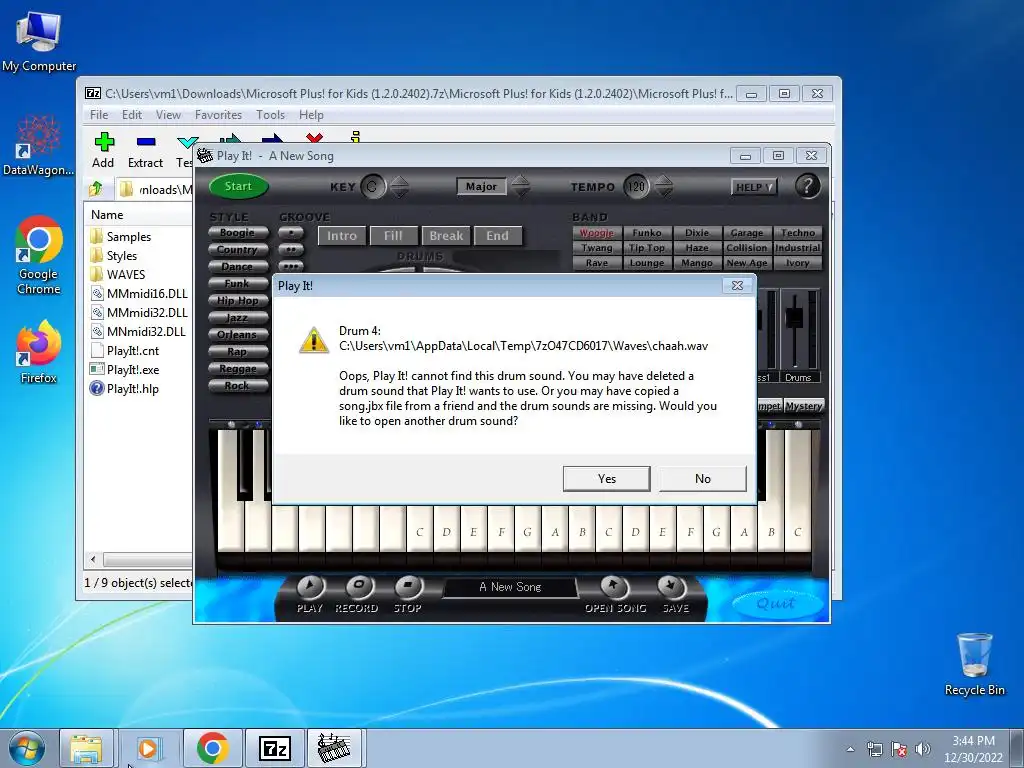The height and width of the screenshot is (768, 1024).
Task: Click Windows Media Player taskbar icon
Action: click(148, 748)
